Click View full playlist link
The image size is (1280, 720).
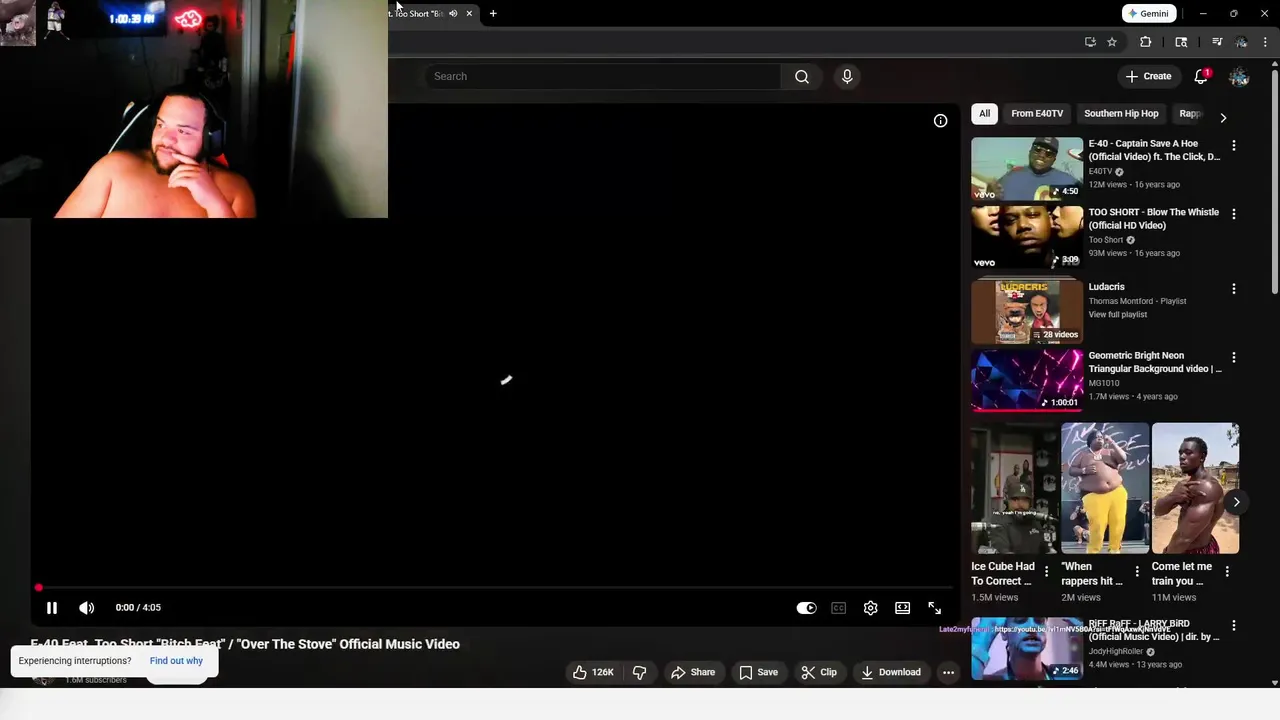point(1118,314)
